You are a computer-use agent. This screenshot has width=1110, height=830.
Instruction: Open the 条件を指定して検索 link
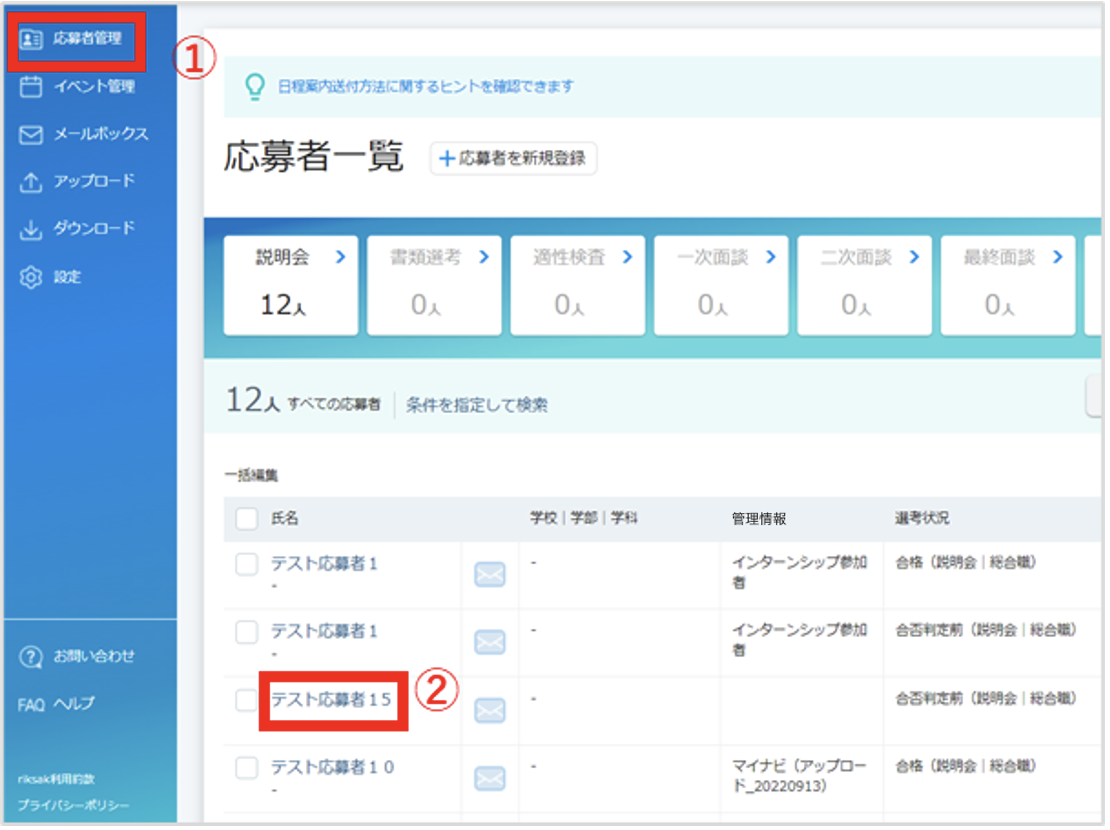(x=476, y=405)
